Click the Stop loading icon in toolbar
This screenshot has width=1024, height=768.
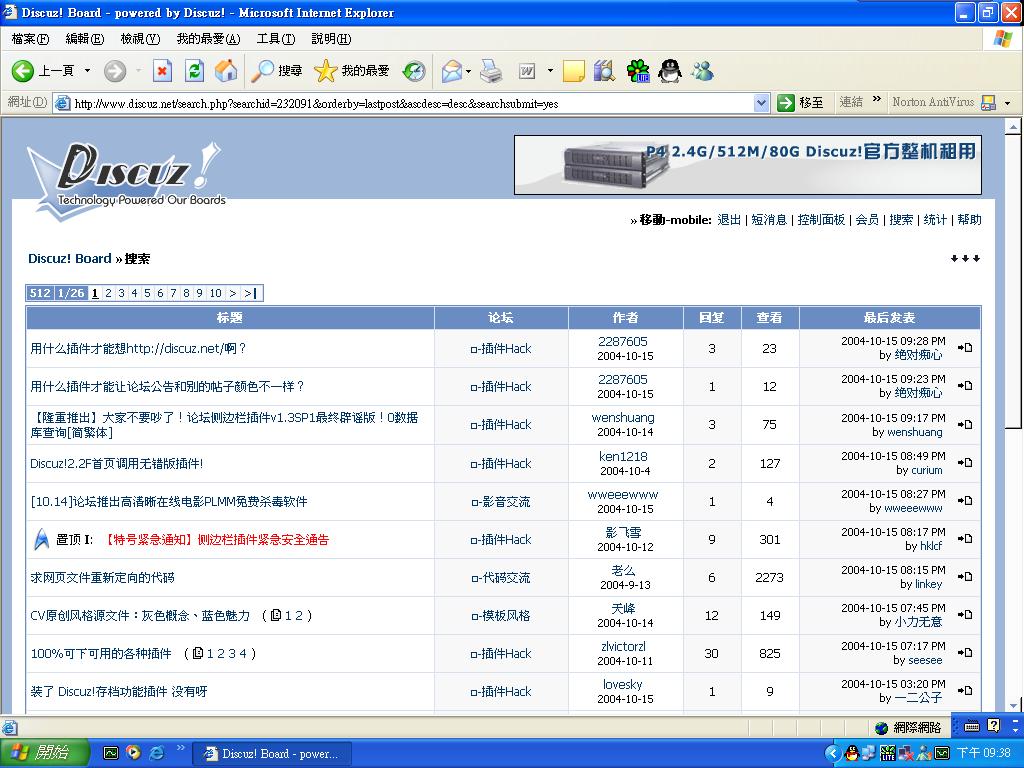point(162,71)
